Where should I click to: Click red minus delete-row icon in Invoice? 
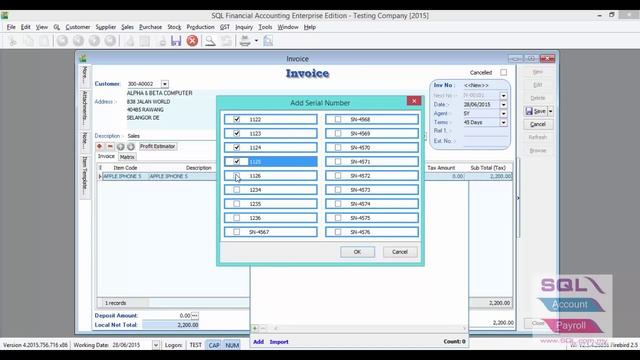click(x=110, y=146)
